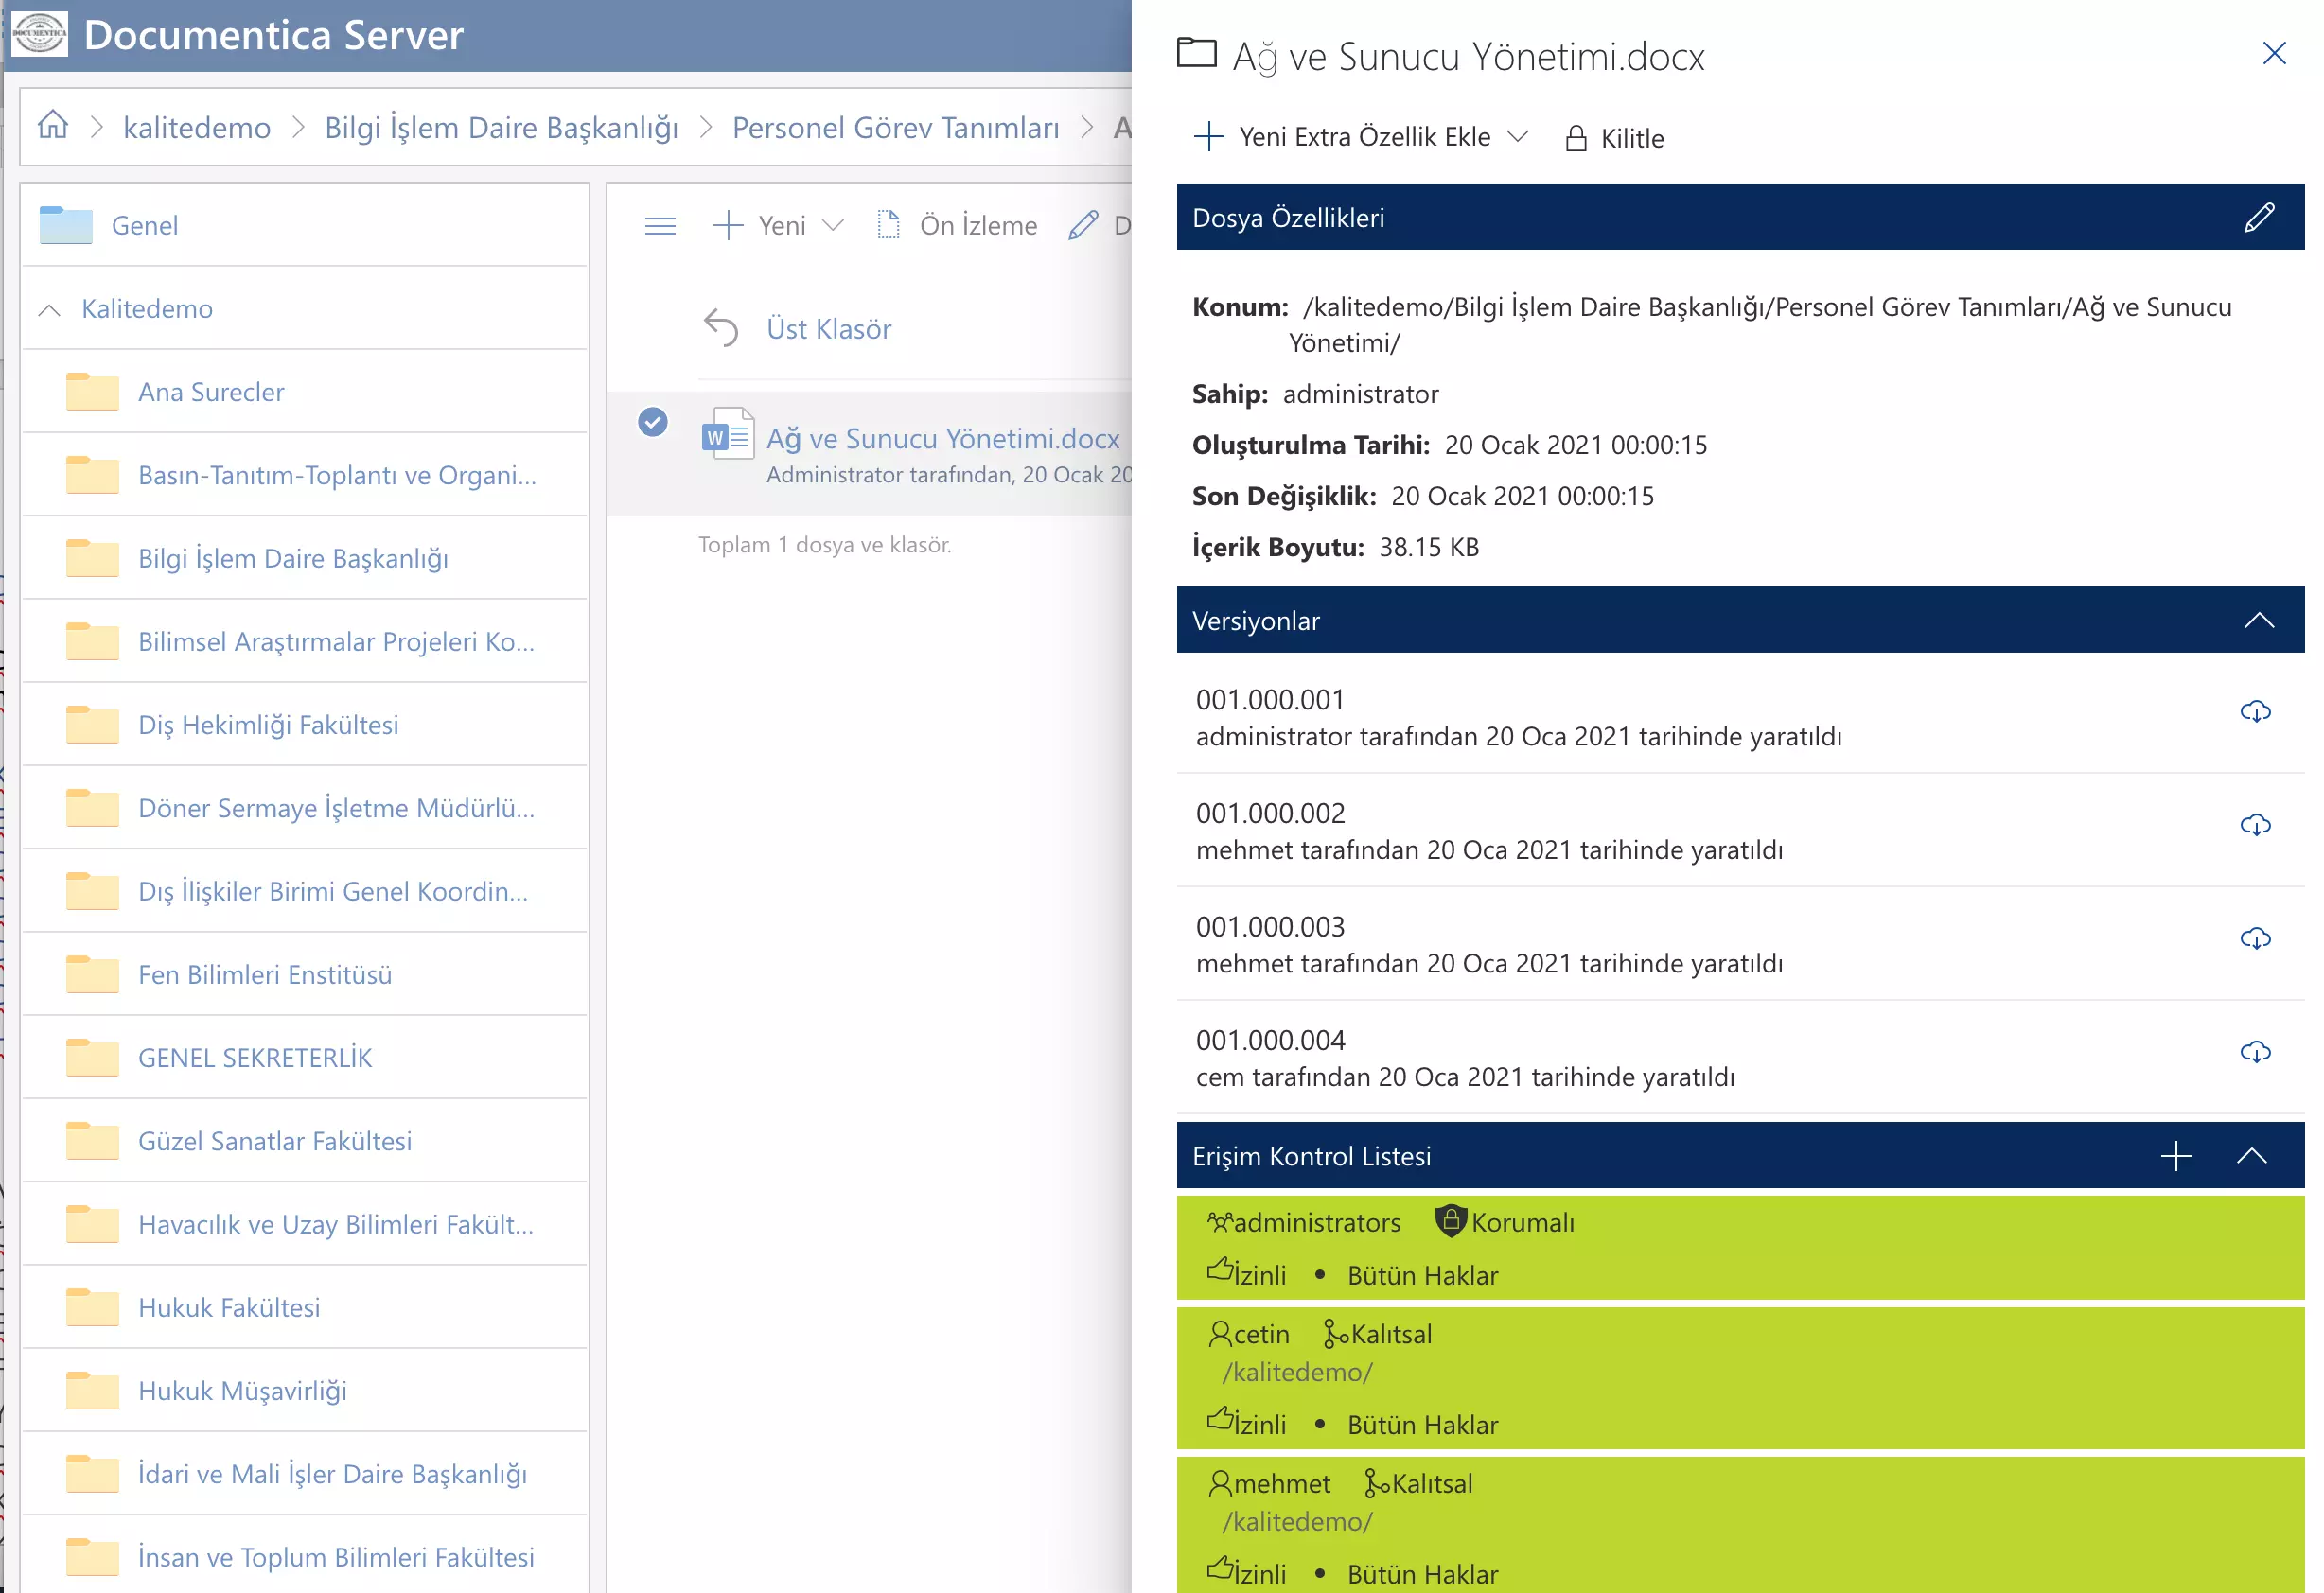Collapse the Versiyonlar section
The image size is (2324, 1593).
click(x=2259, y=620)
